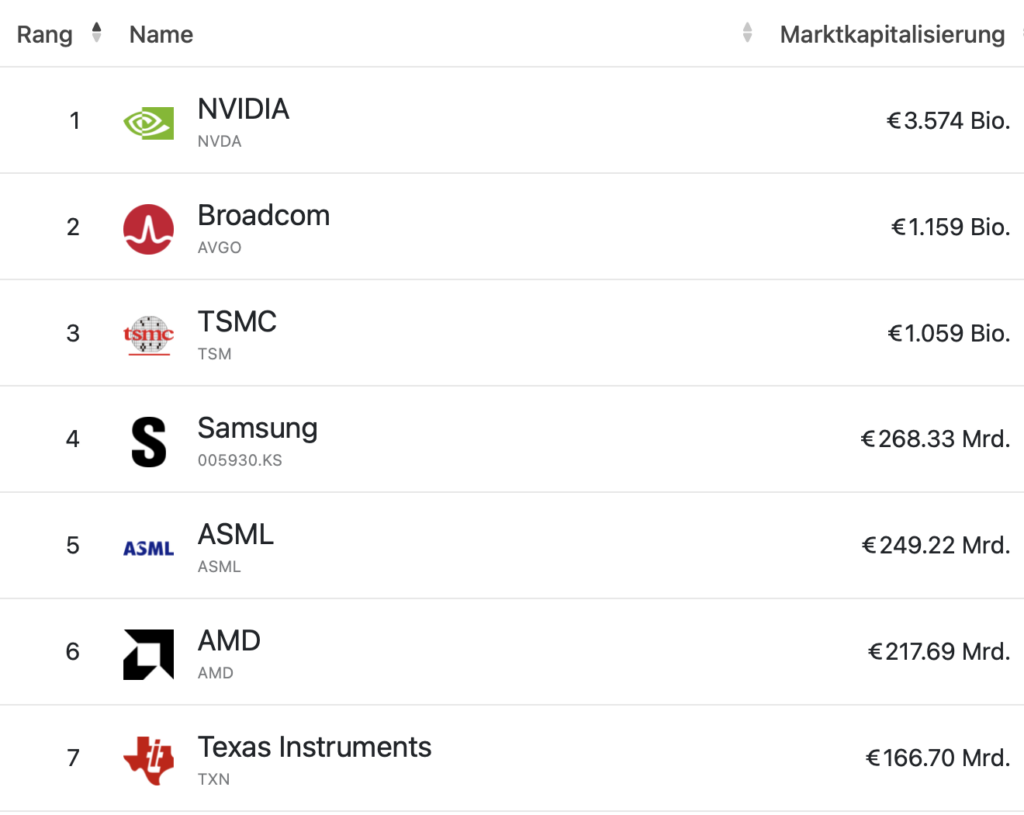Open the Samsung company page

pyautogui.click(x=257, y=429)
